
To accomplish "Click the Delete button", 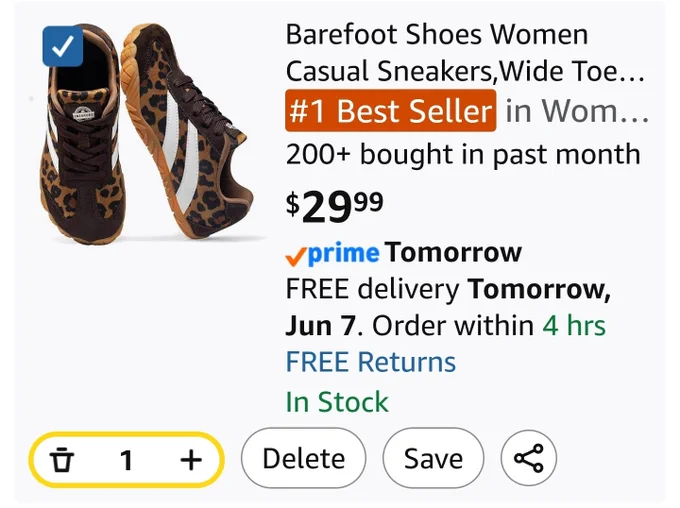I will pyautogui.click(x=304, y=458).
